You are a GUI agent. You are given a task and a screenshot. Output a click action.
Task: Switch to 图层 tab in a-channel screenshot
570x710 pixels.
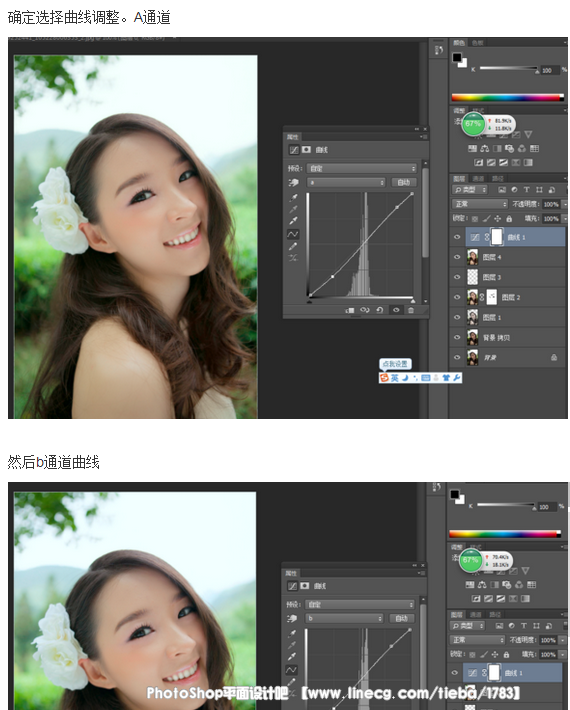click(459, 178)
